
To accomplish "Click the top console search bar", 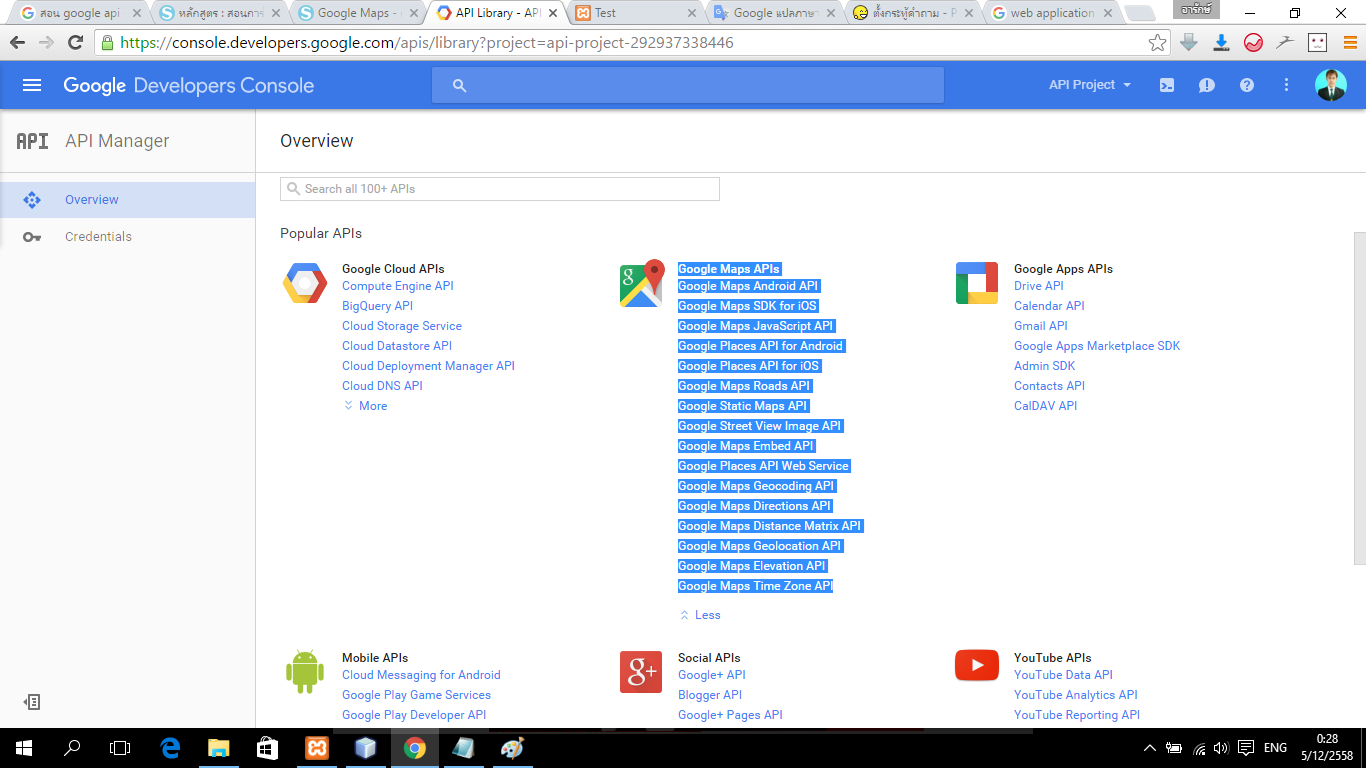I will click(688, 85).
